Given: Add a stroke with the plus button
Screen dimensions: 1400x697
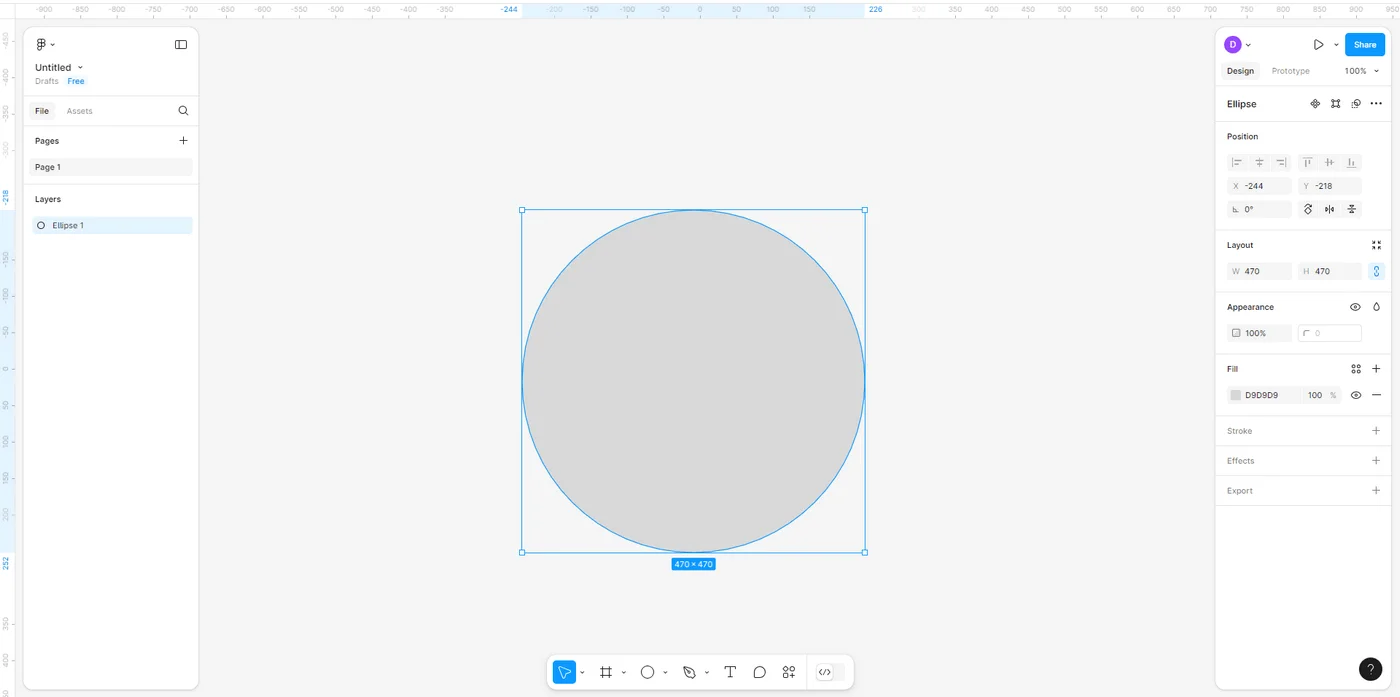Looking at the screenshot, I should tap(1376, 431).
